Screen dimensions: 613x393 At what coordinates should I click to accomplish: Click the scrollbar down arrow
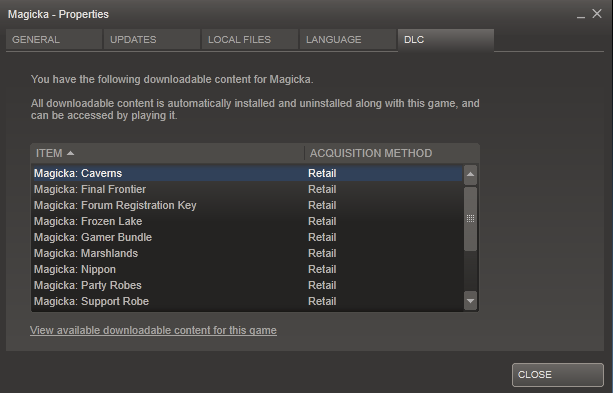(x=470, y=301)
